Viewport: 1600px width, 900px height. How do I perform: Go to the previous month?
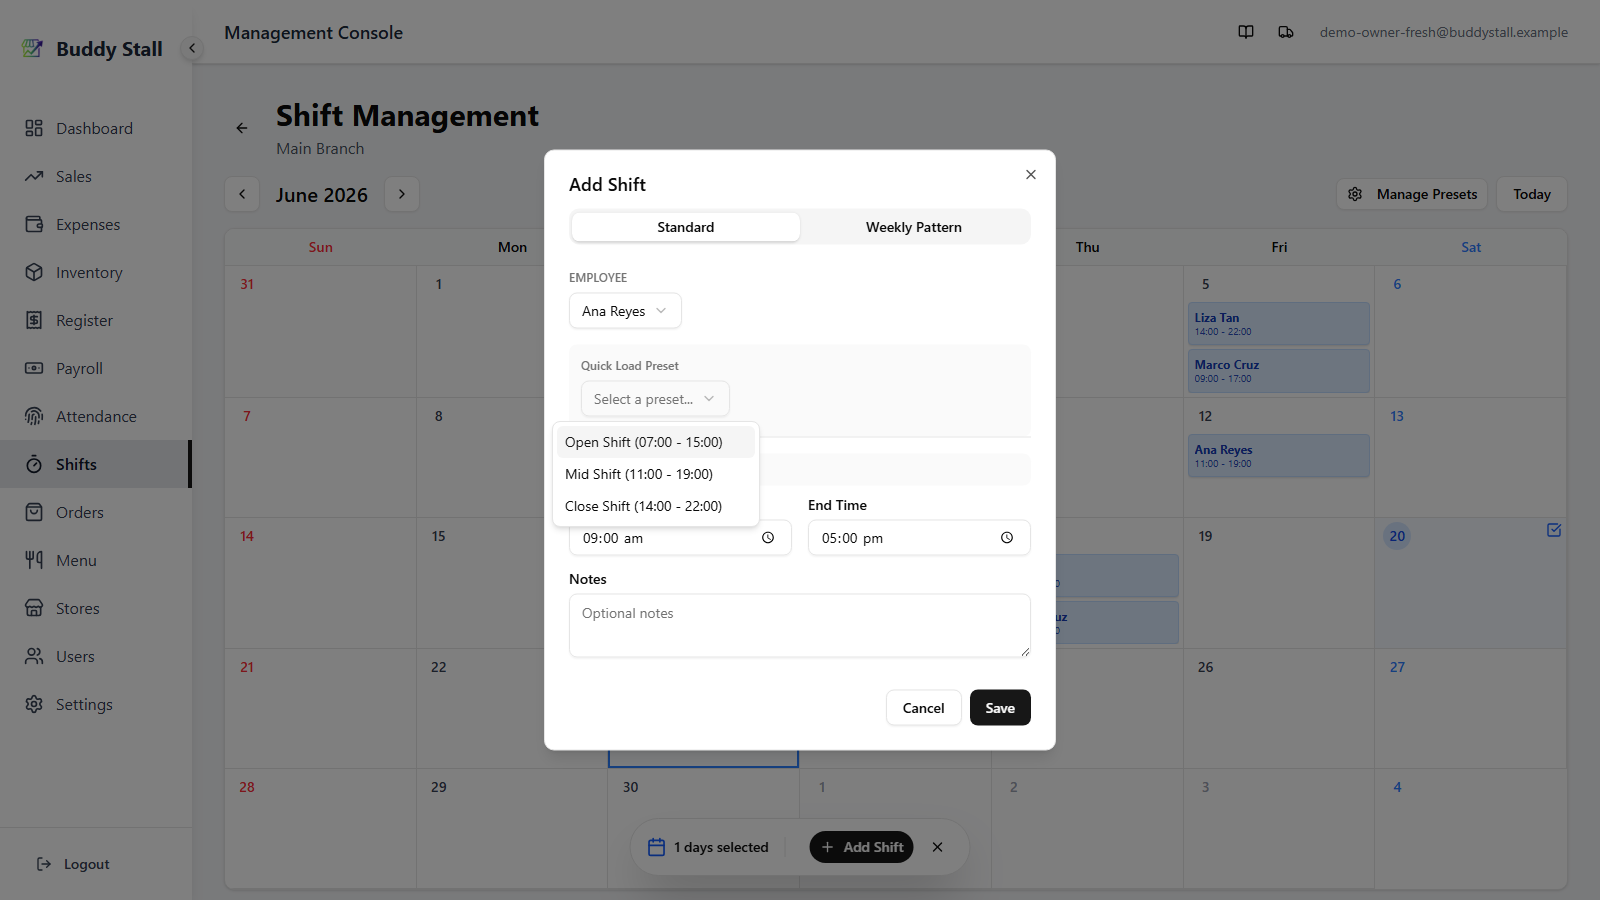(x=242, y=194)
